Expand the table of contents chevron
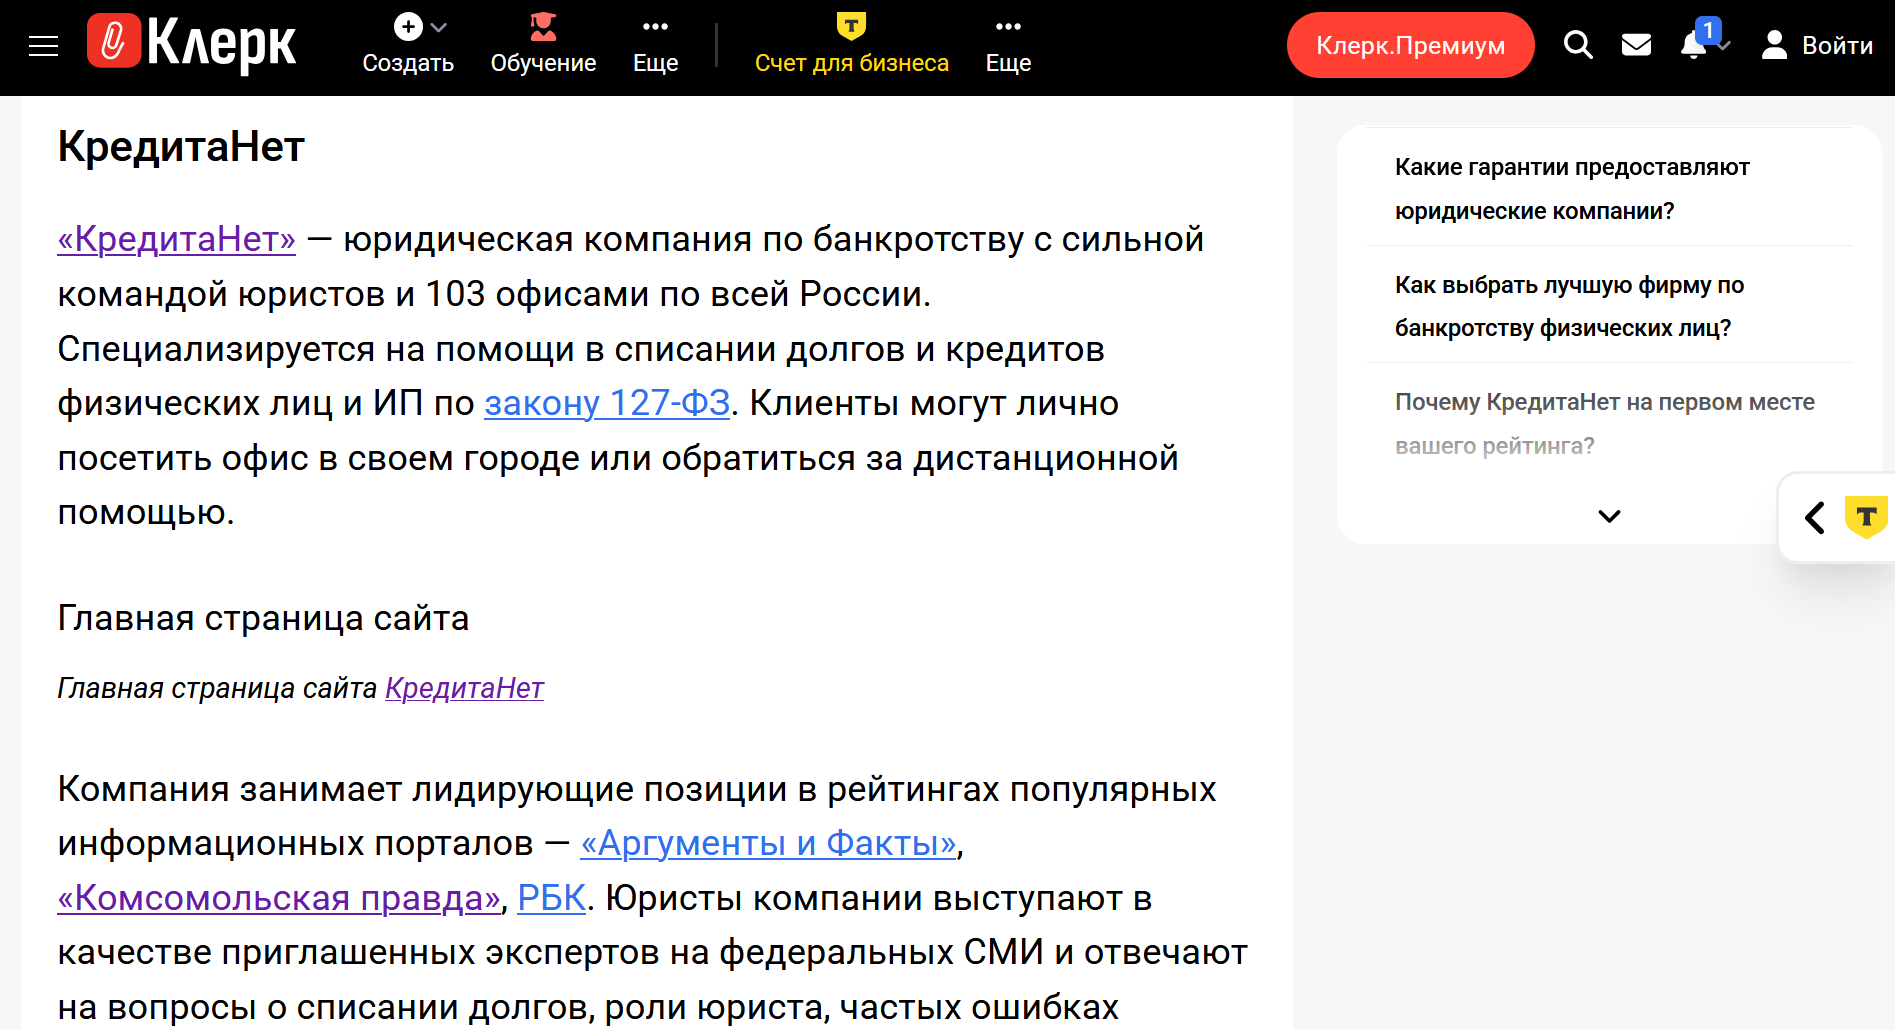Screen dimensions: 1895x1030 pyautogui.click(x=1609, y=516)
